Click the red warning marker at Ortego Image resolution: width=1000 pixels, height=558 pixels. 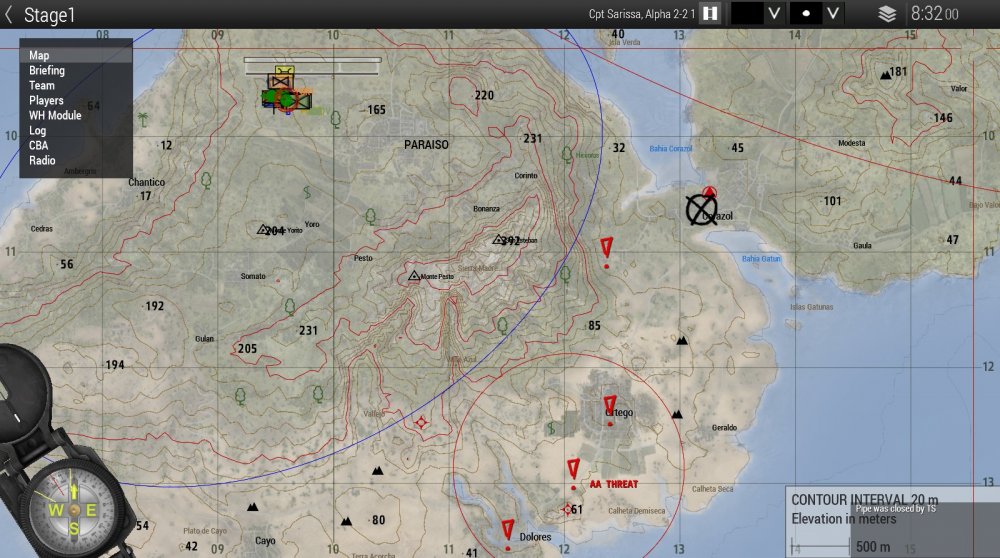point(610,406)
